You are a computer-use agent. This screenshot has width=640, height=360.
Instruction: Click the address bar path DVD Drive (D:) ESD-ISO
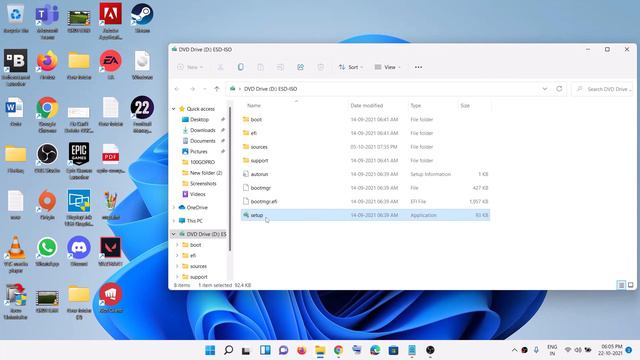270,89
